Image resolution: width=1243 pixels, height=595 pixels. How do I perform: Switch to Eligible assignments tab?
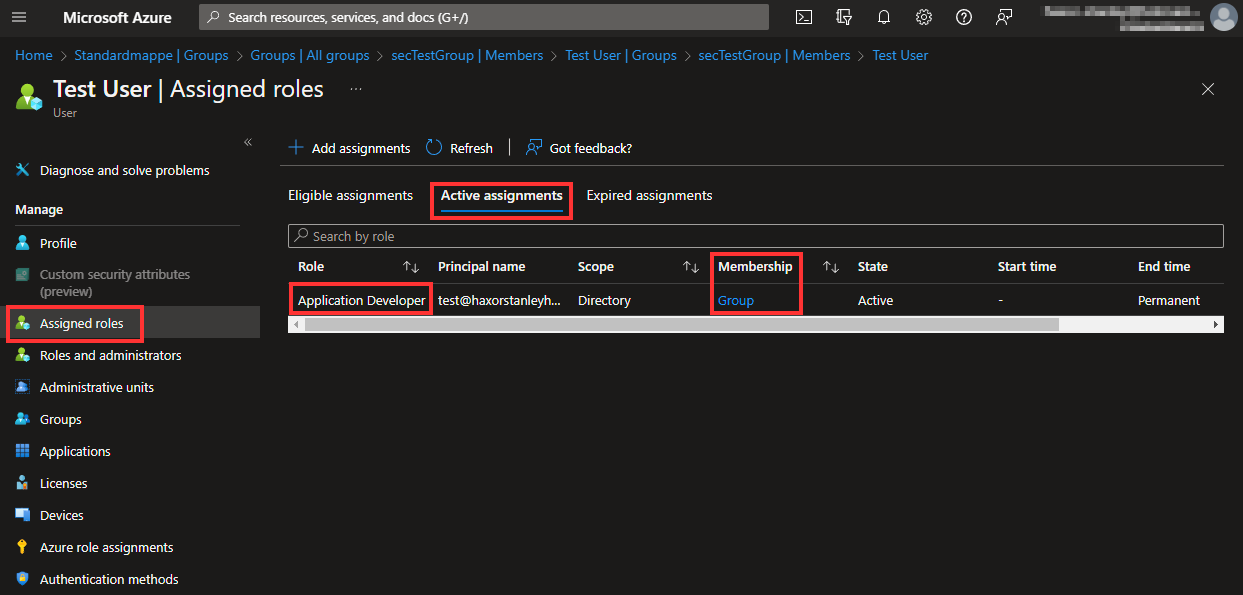[350, 195]
